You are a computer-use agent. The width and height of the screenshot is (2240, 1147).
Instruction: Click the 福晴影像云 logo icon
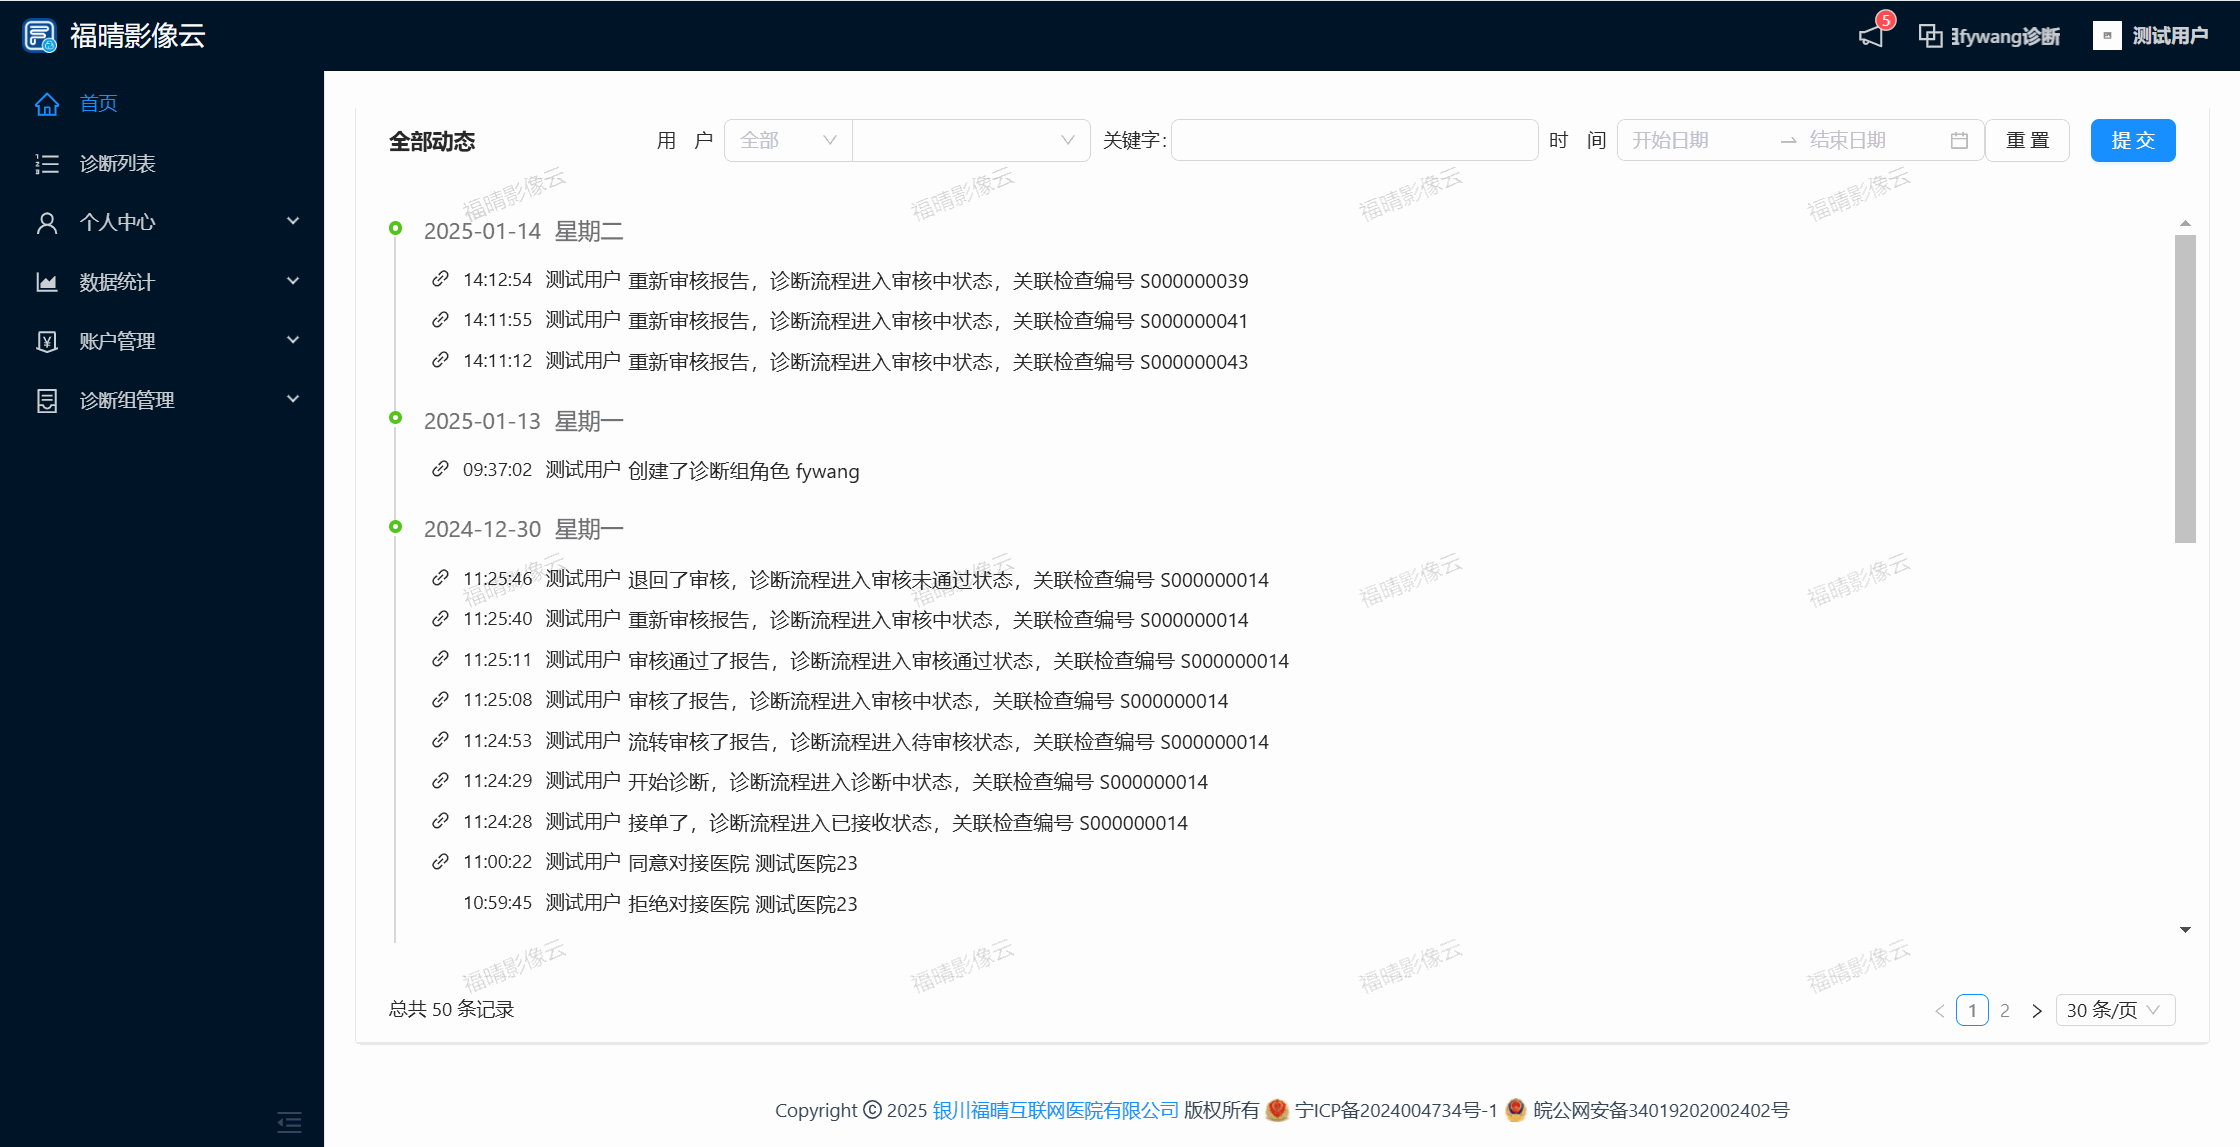pyautogui.click(x=38, y=35)
